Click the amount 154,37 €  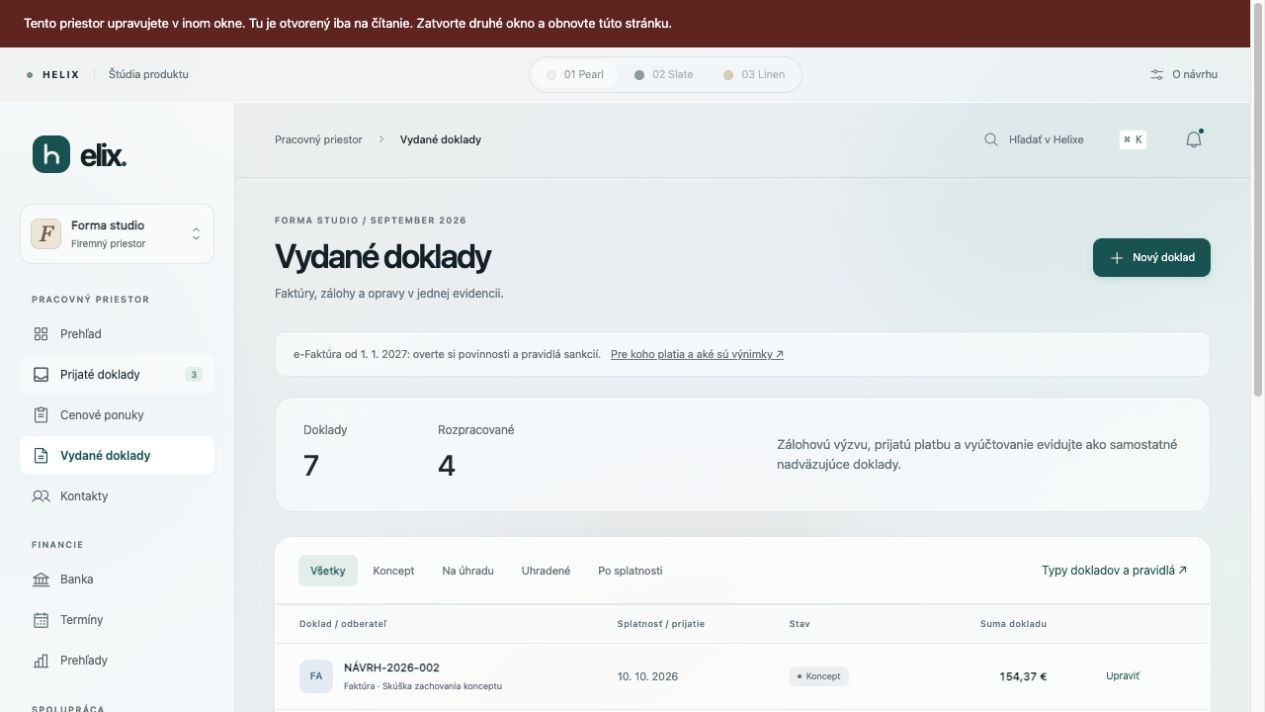tap(1023, 677)
